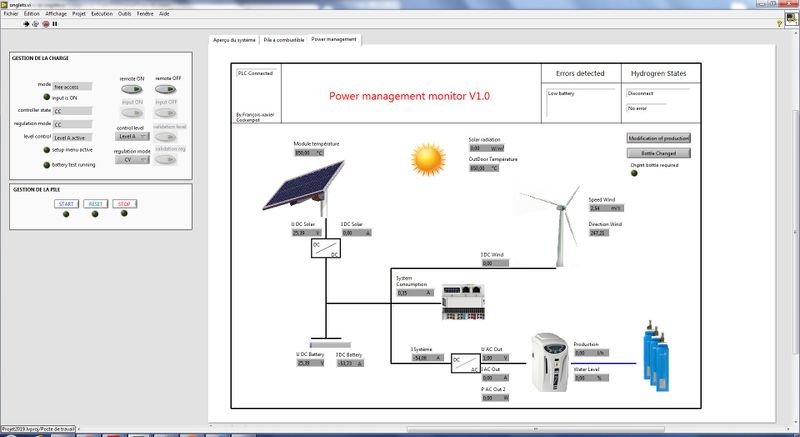Open the Exécution menu
The image size is (800, 437).
[x=102, y=13]
